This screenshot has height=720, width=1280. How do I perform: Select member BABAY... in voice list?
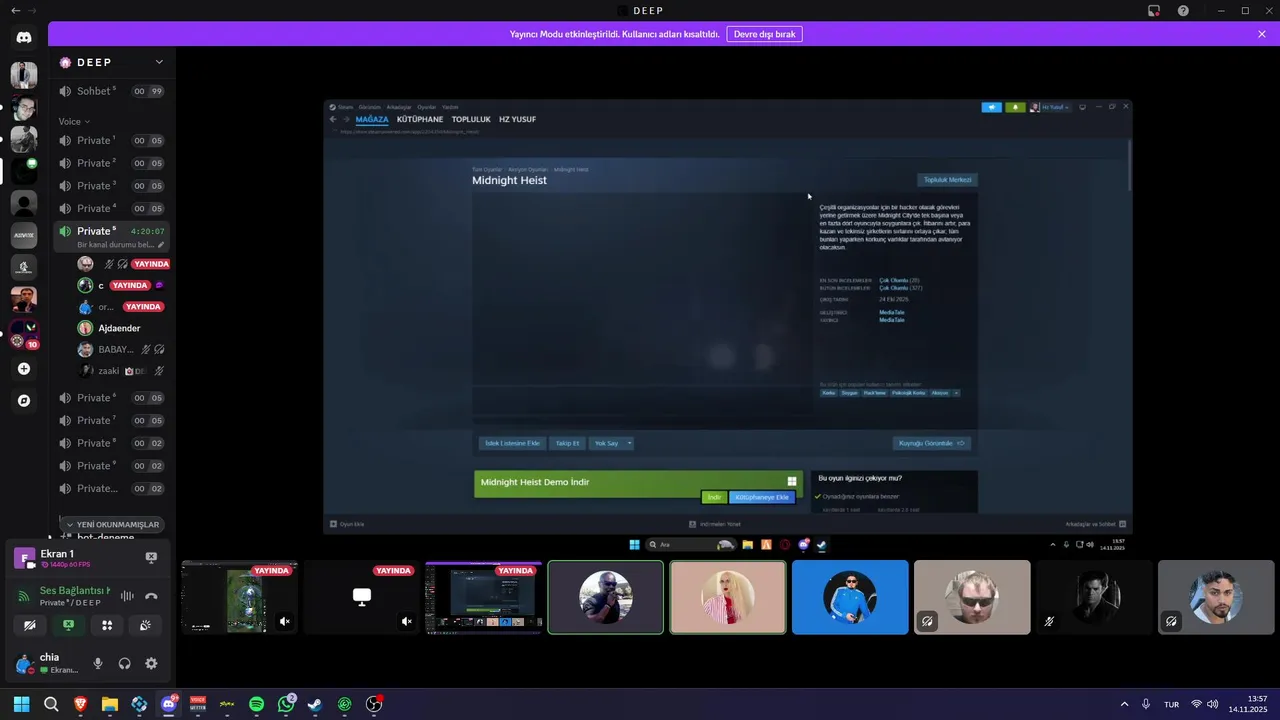tap(119, 350)
